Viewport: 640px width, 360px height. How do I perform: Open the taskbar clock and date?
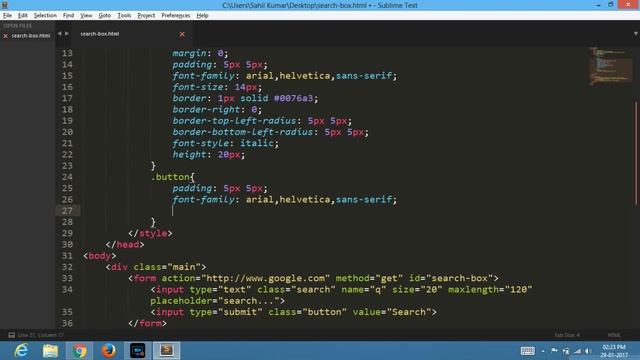click(613, 351)
